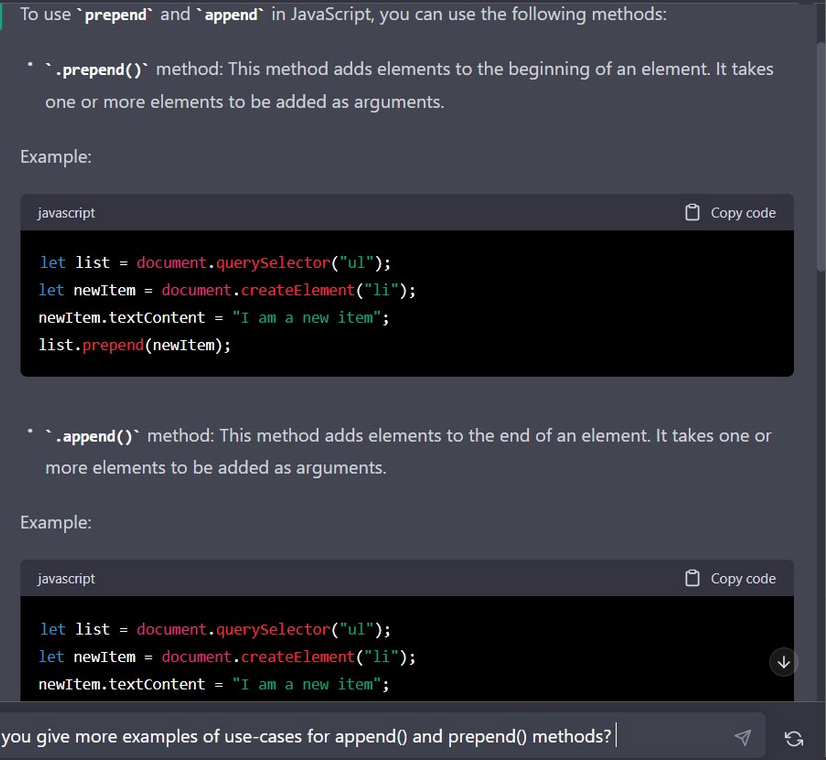Copy code of the prepend example
The image size is (826, 760).
pyautogui.click(x=730, y=212)
